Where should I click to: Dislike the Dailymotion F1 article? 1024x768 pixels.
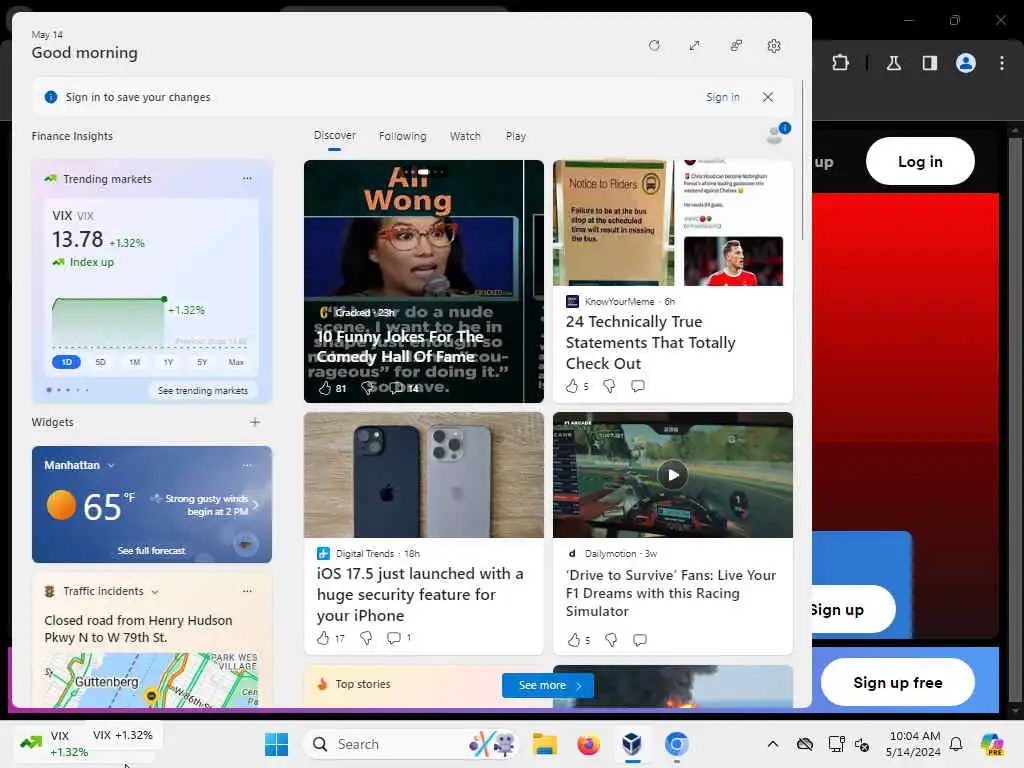pyautogui.click(x=611, y=640)
